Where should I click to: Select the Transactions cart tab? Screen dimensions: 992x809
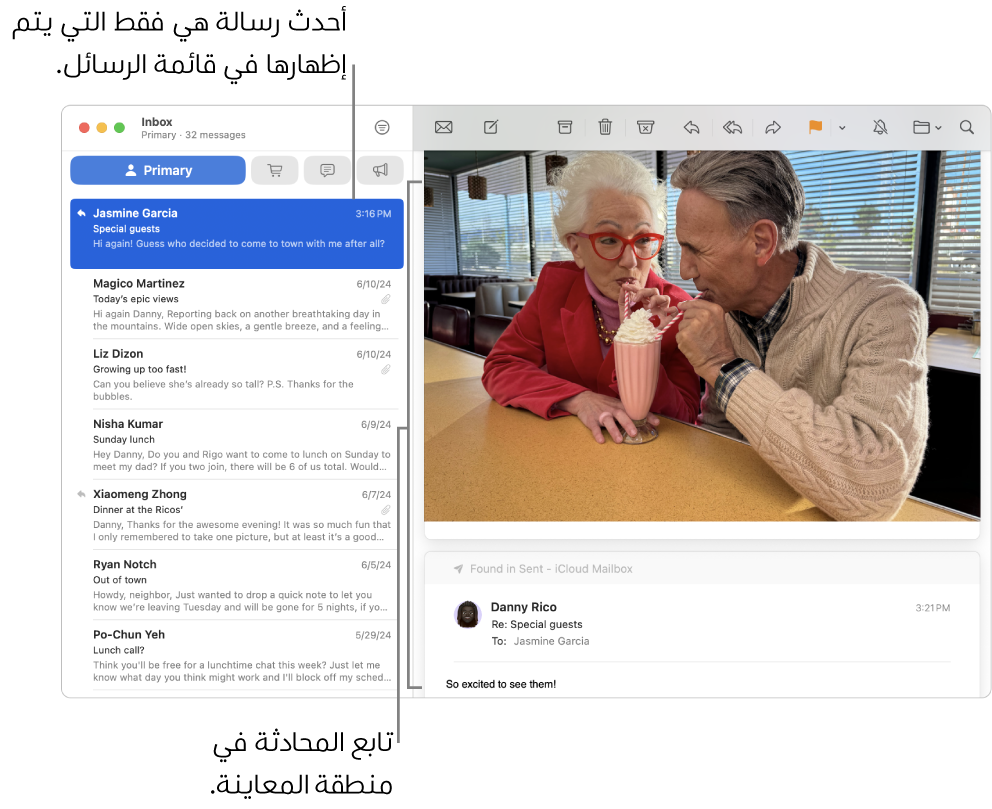point(275,170)
